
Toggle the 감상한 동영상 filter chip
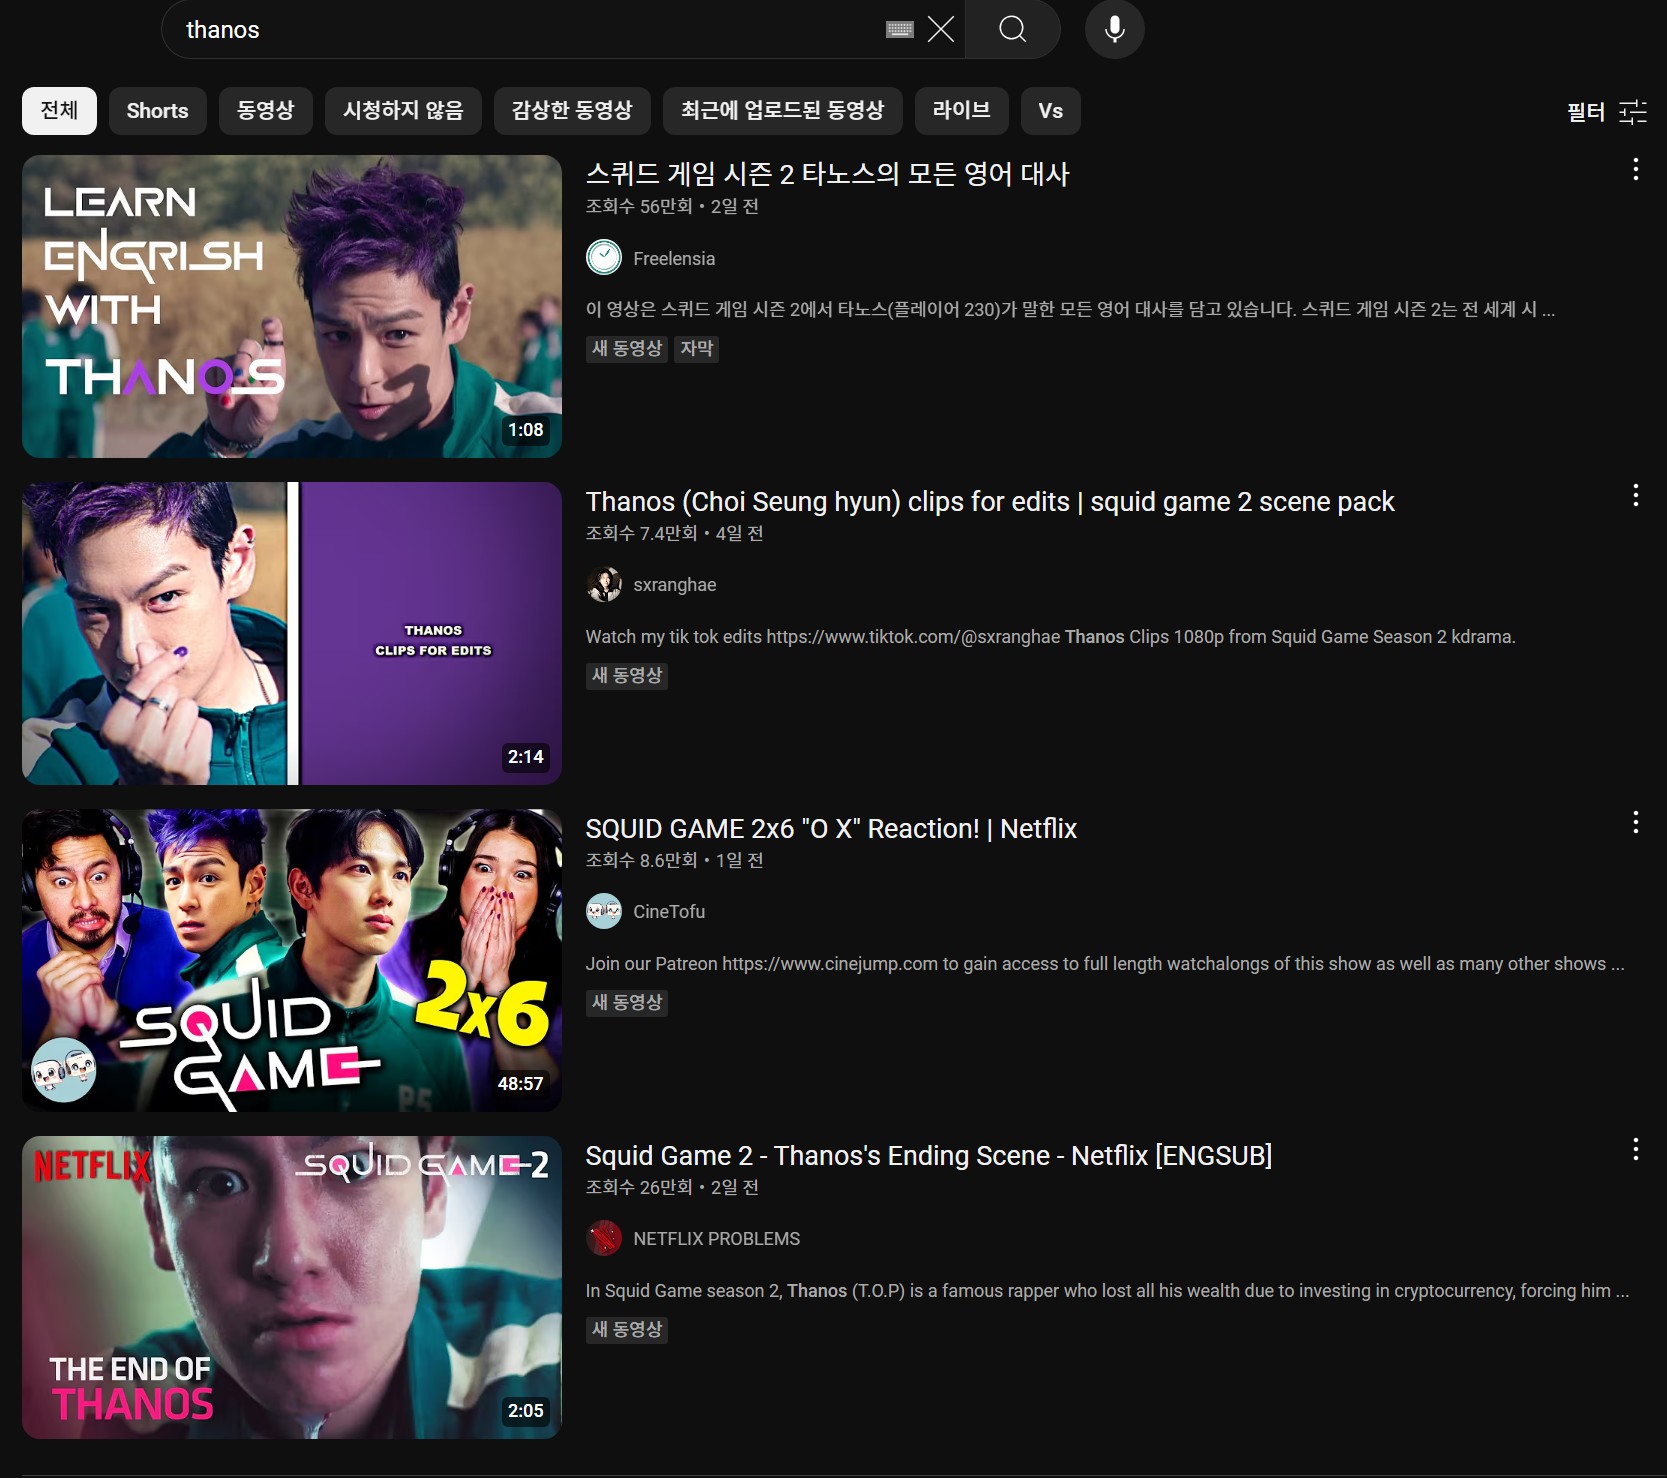click(x=572, y=111)
